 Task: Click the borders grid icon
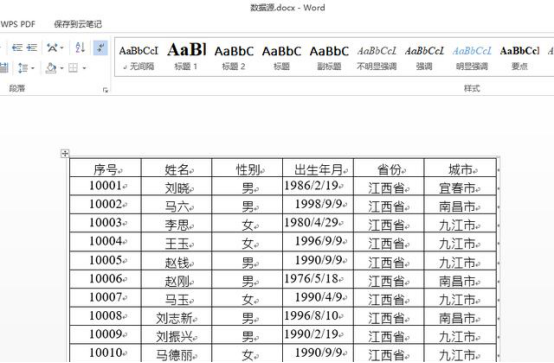pyautogui.click(x=73, y=68)
